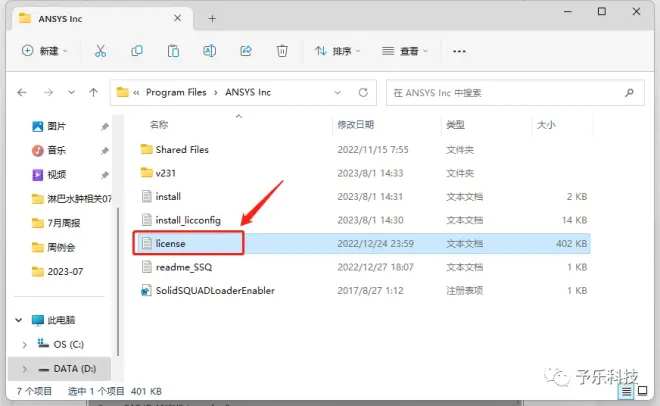
Task: Go up one folder level arrow
Action: pyautogui.click(x=93, y=92)
